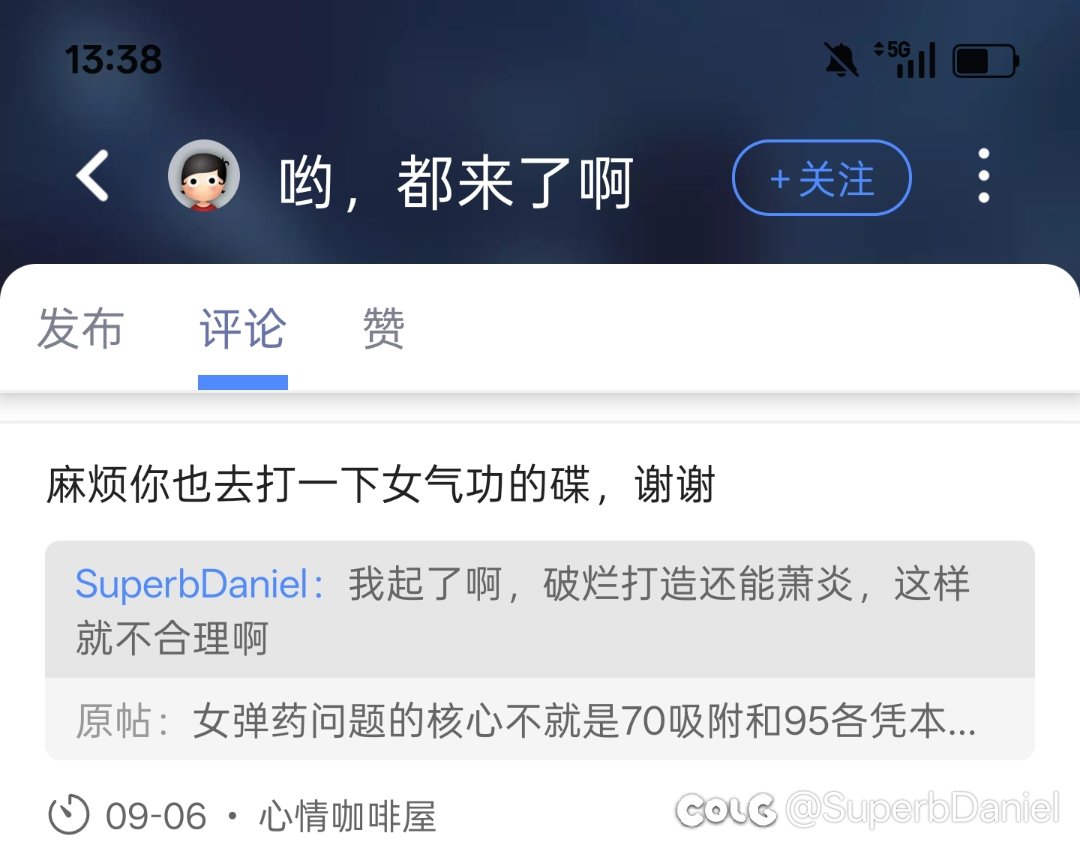The width and height of the screenshot is (1080, 851).
Task: Tap the muted notification bell icon
Action: pos(841,59)
